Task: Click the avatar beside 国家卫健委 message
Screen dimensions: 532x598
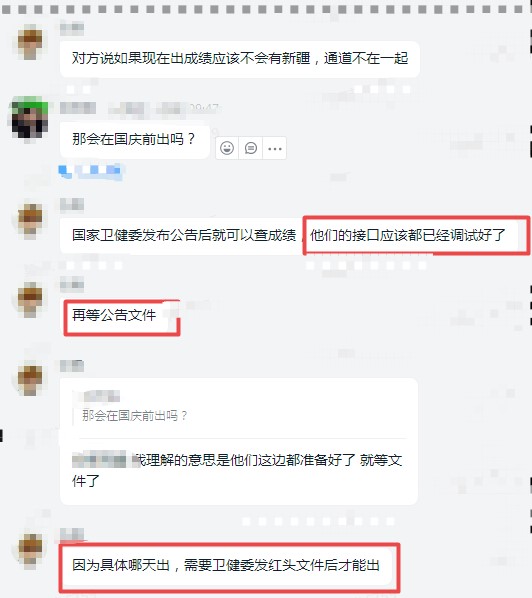Action: 30,219
